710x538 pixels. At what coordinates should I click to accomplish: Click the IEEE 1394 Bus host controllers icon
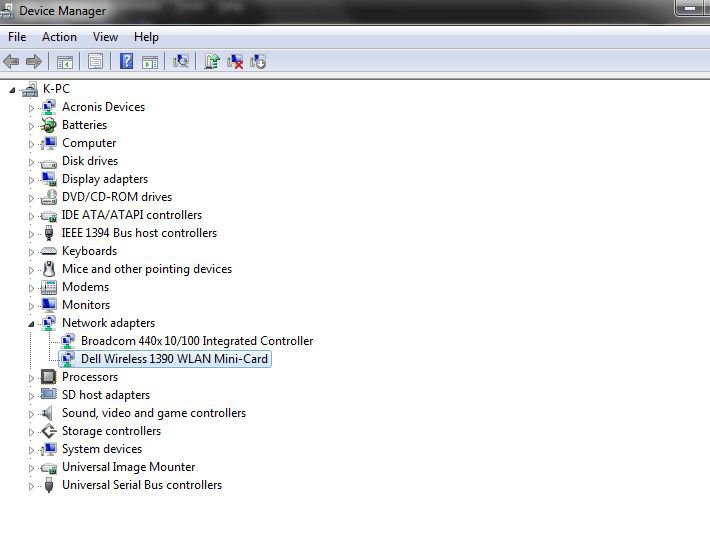point(49,233)
